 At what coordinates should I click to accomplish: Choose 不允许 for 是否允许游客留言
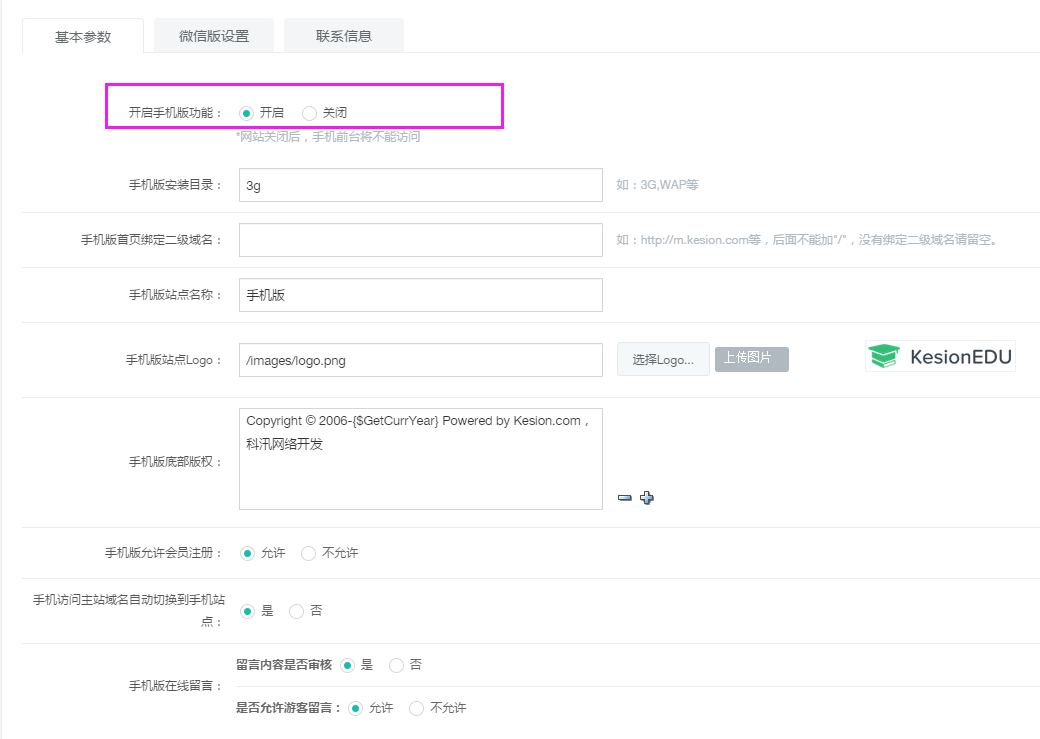[x=417, y=708]
